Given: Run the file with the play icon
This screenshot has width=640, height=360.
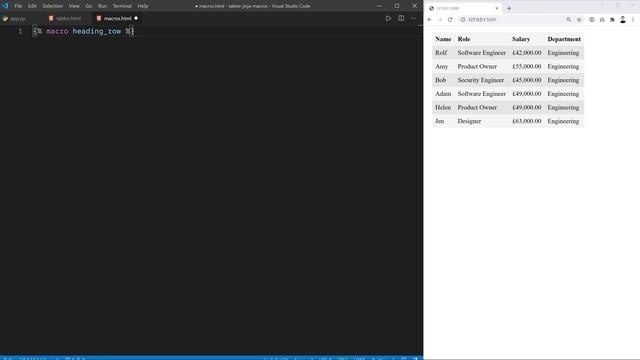Looking at the screenshot, I should (x=388, y=18).
